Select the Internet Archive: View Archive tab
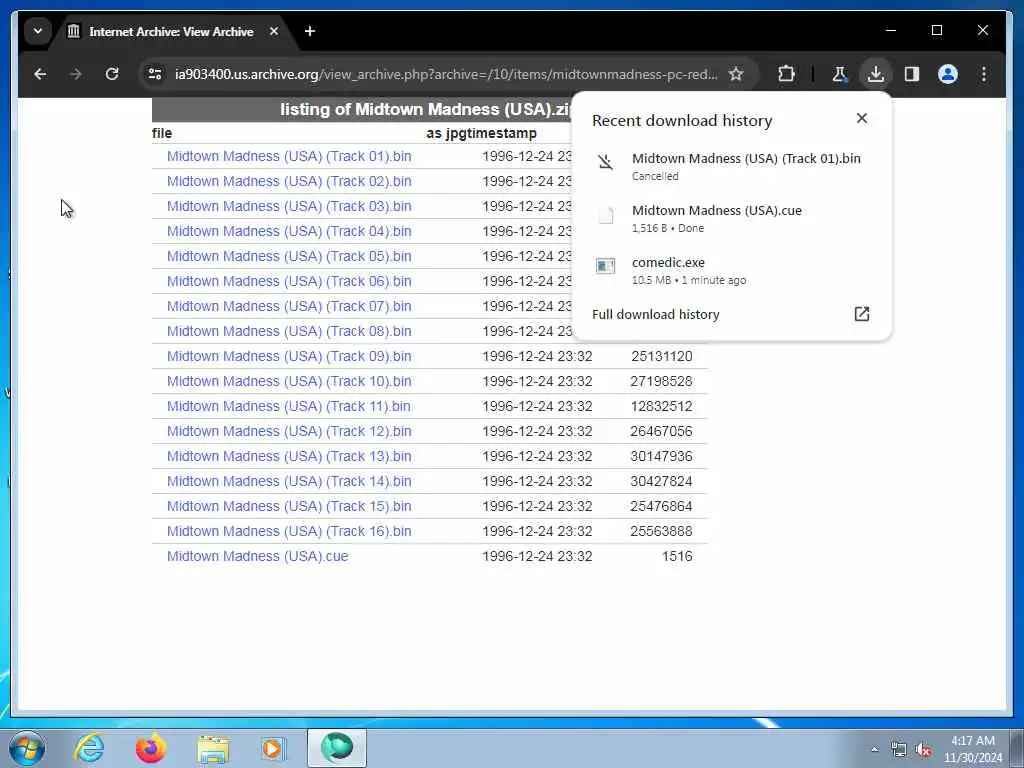Image resolution: width=1024 pixels, height=768 pixels. click(171, 31)
